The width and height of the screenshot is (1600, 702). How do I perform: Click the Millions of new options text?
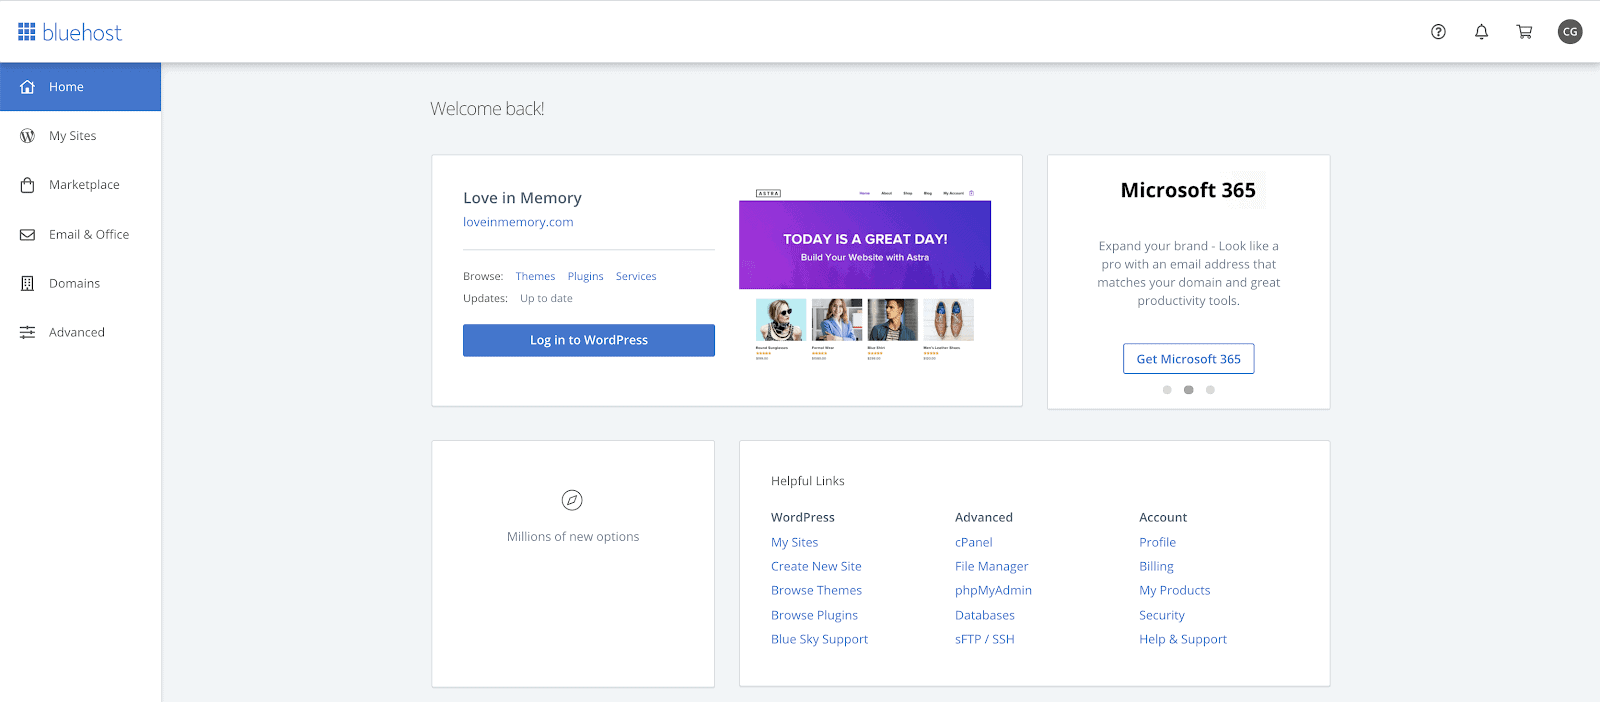(x=573, y=537)
